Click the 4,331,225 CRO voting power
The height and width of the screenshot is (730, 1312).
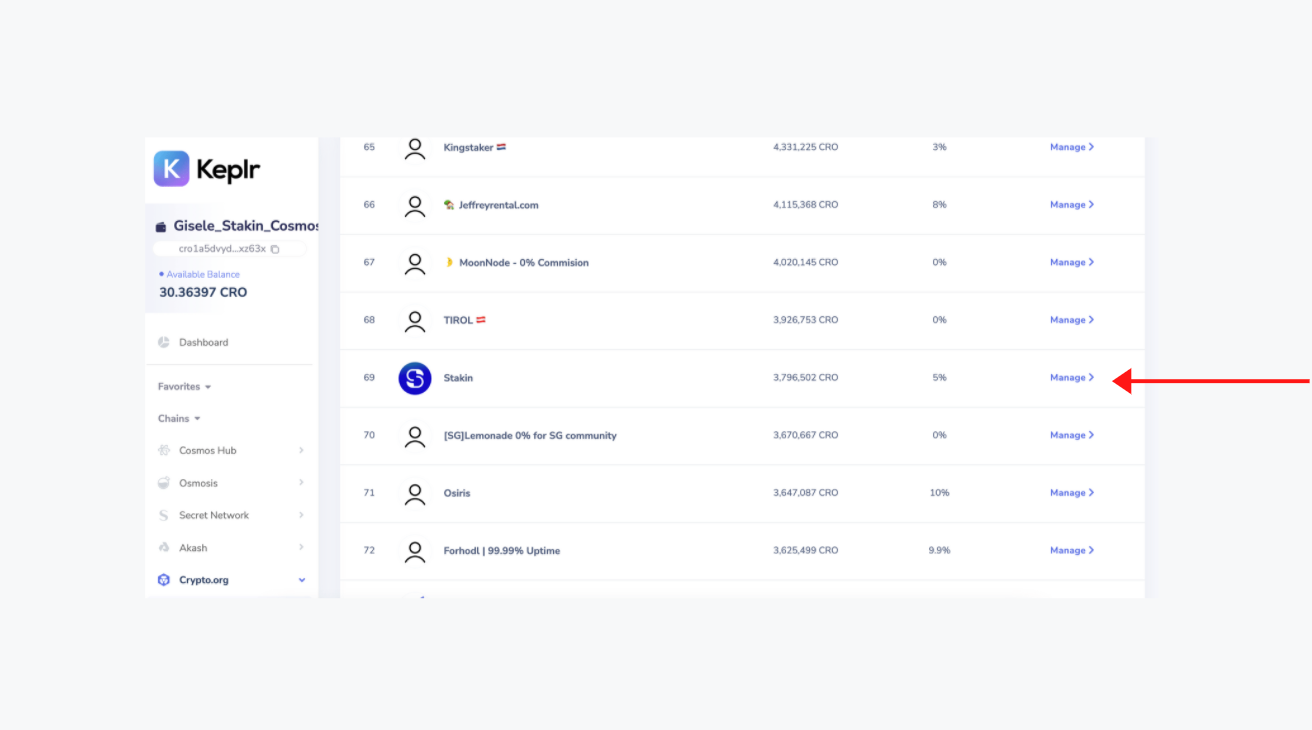tap(806, 147)
